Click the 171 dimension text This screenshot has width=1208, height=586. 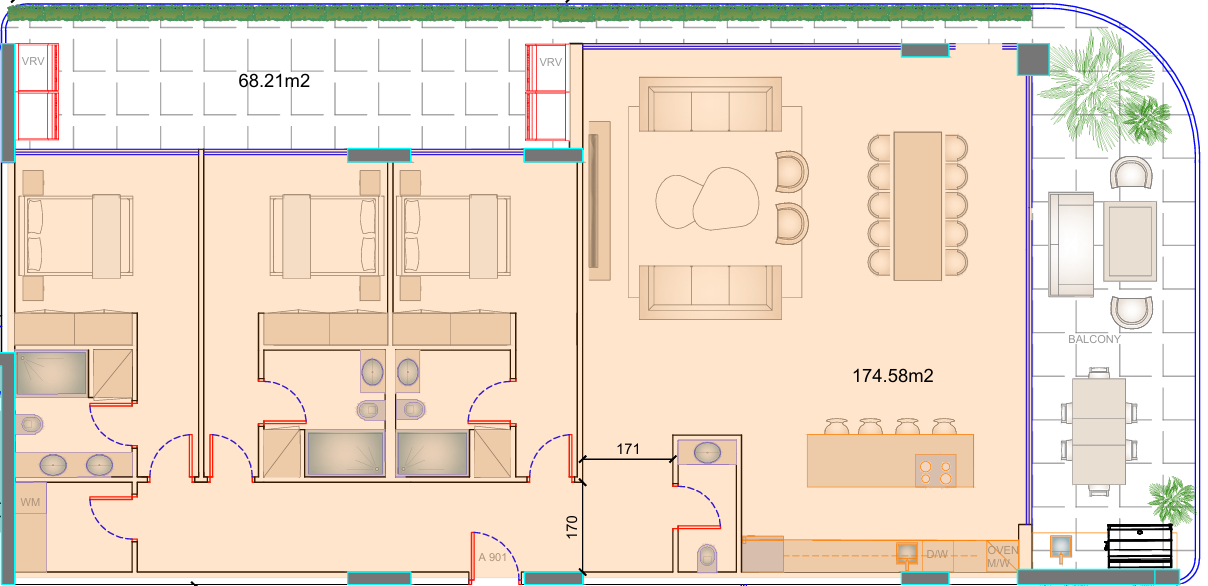tap(627, 449)
